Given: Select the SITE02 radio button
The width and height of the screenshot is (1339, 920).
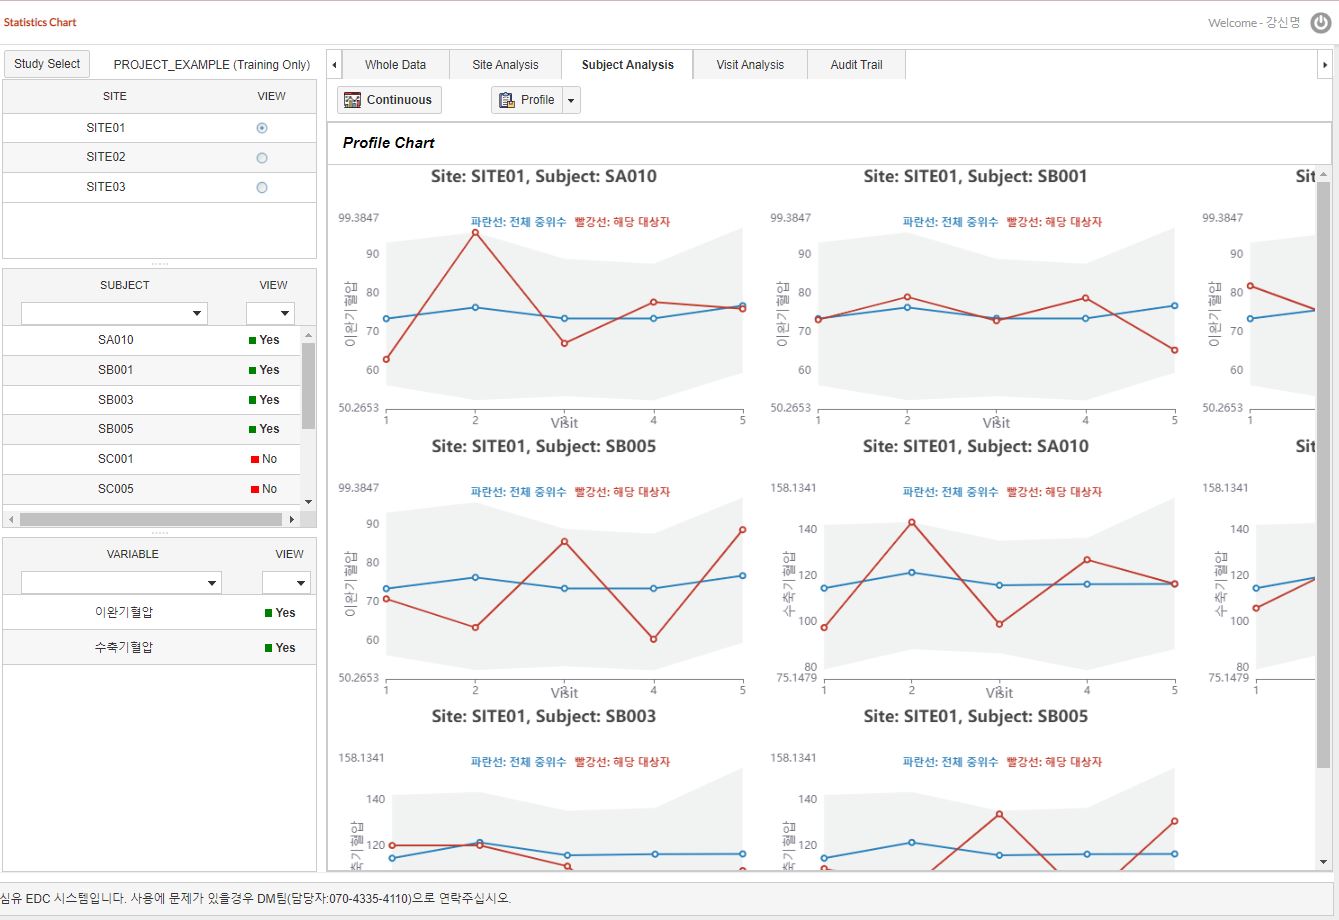Looking at the screenshot, I should (x=262, y=158).
